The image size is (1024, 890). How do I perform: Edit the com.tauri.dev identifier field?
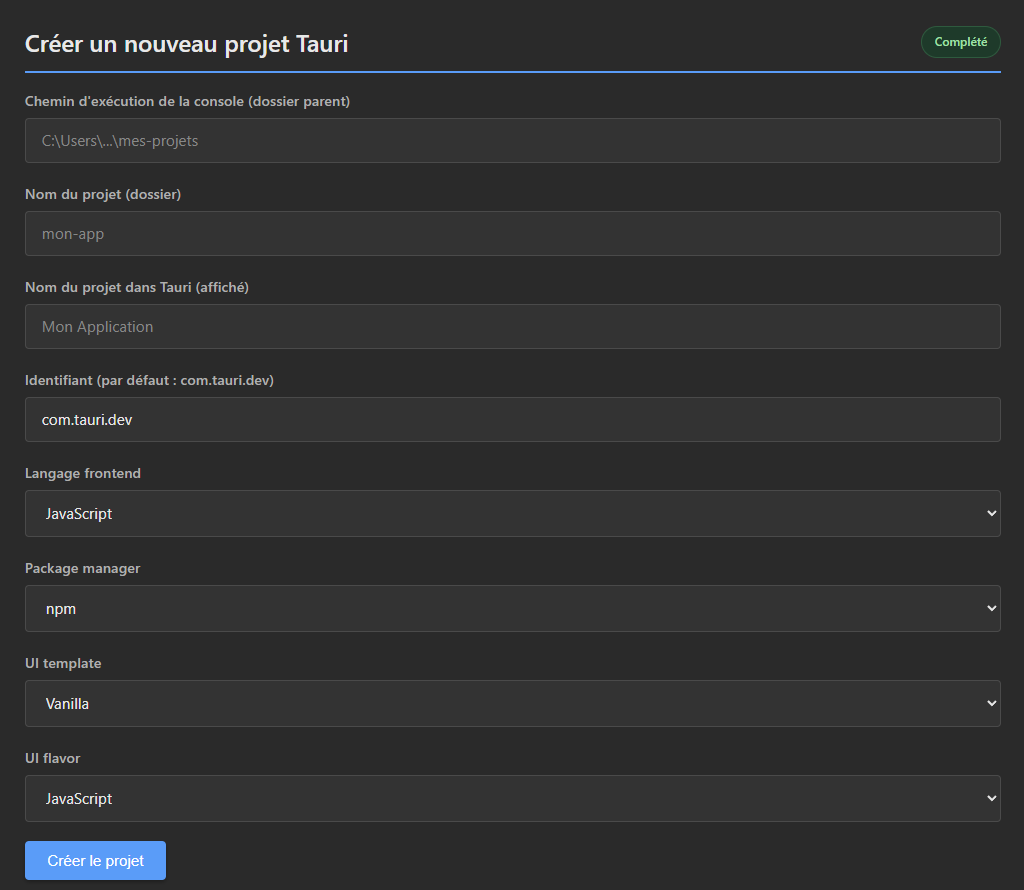(x=513, y=419)
